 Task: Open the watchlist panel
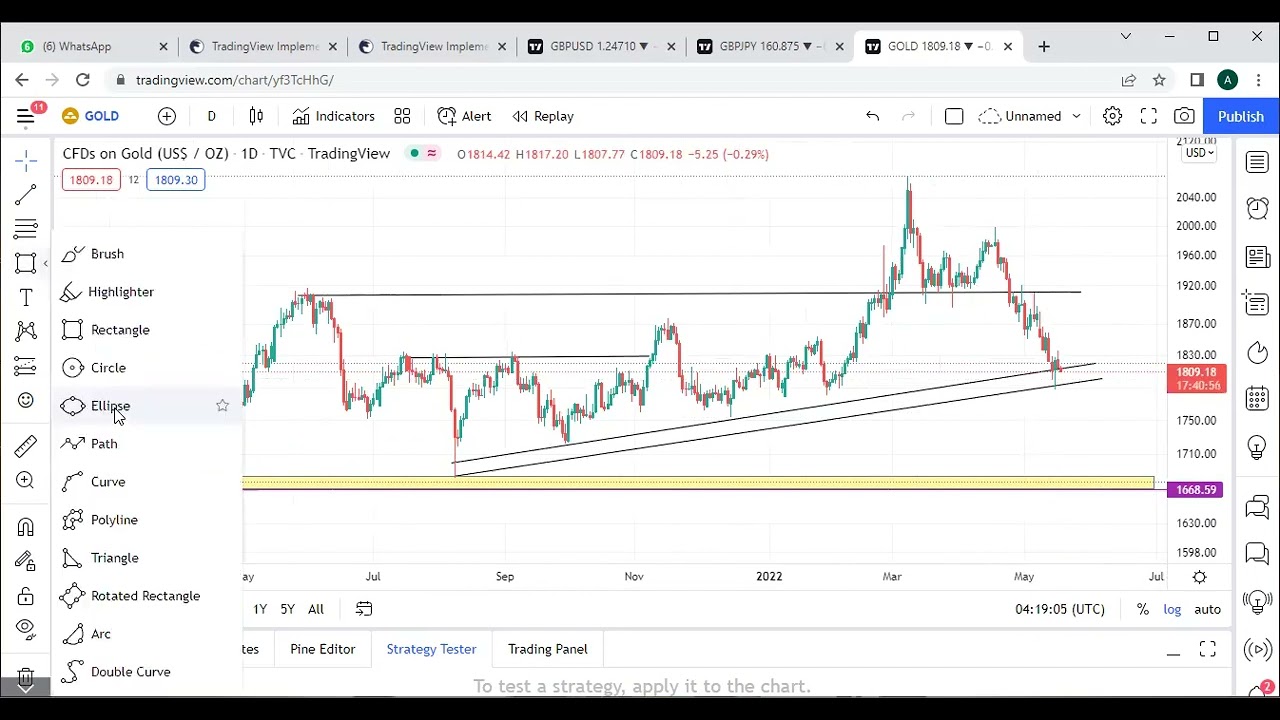coord(1257,162)
